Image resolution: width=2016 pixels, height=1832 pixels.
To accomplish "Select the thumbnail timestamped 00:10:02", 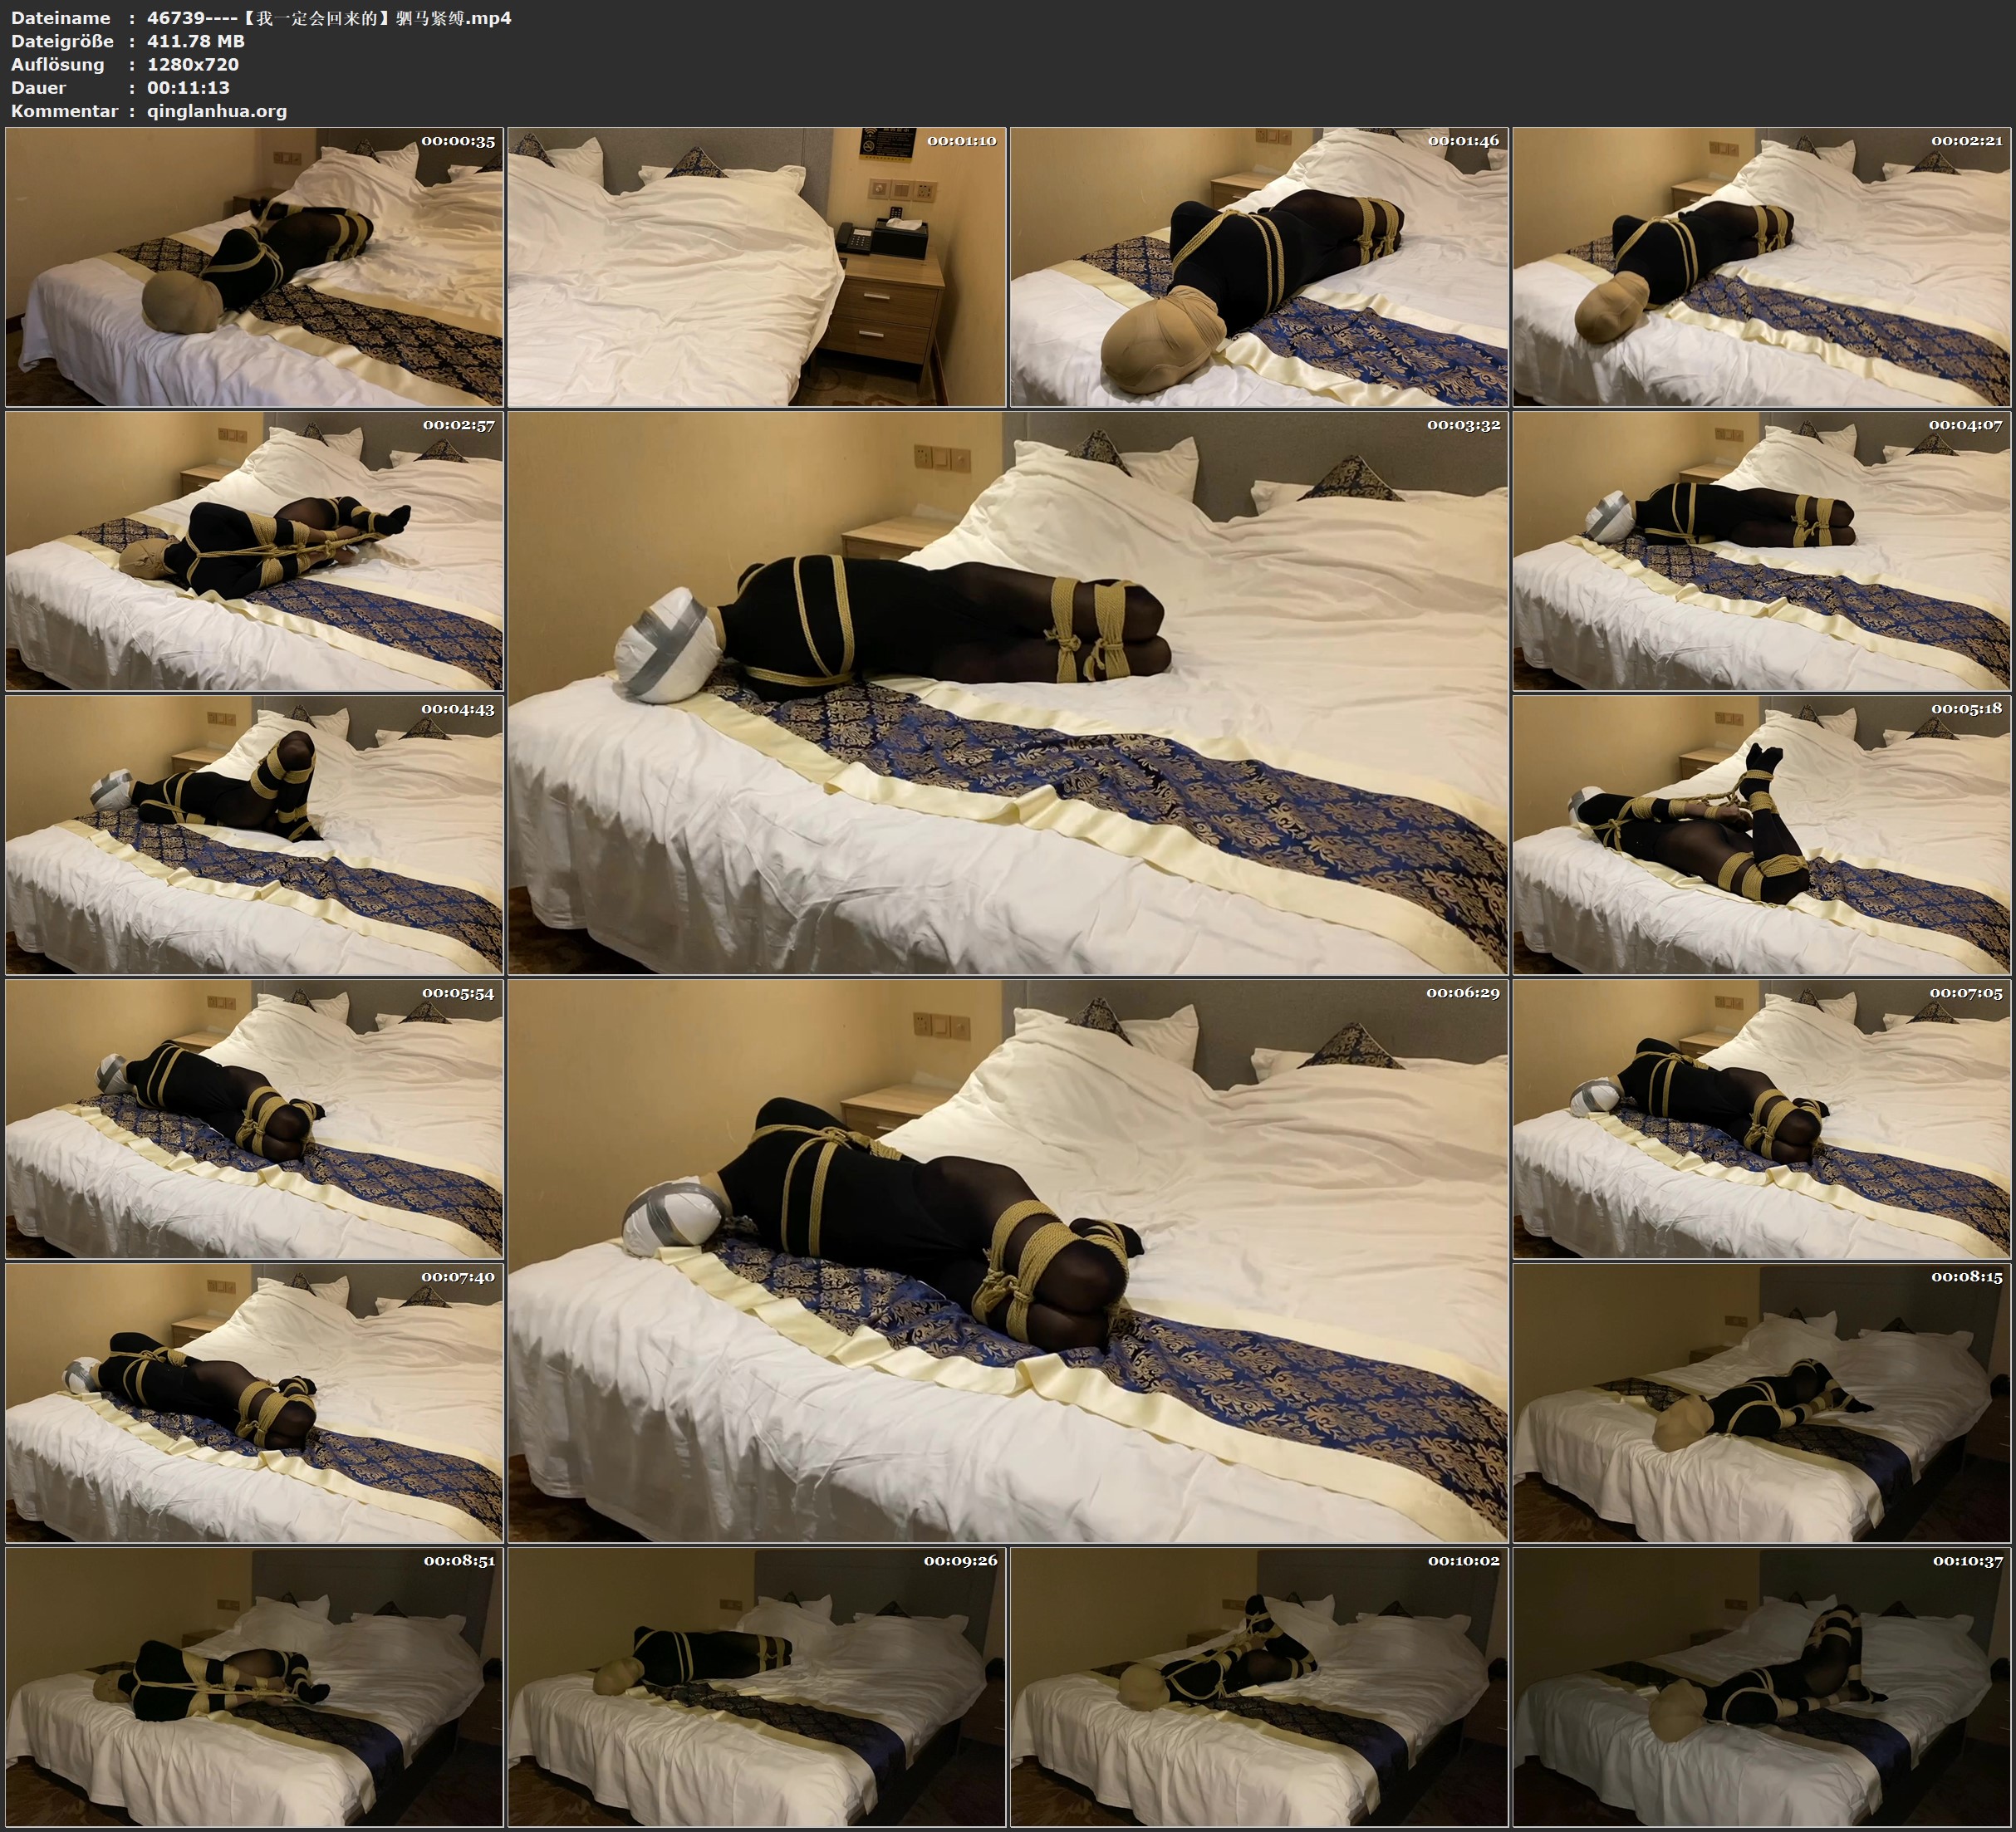I will 1259,1687.
